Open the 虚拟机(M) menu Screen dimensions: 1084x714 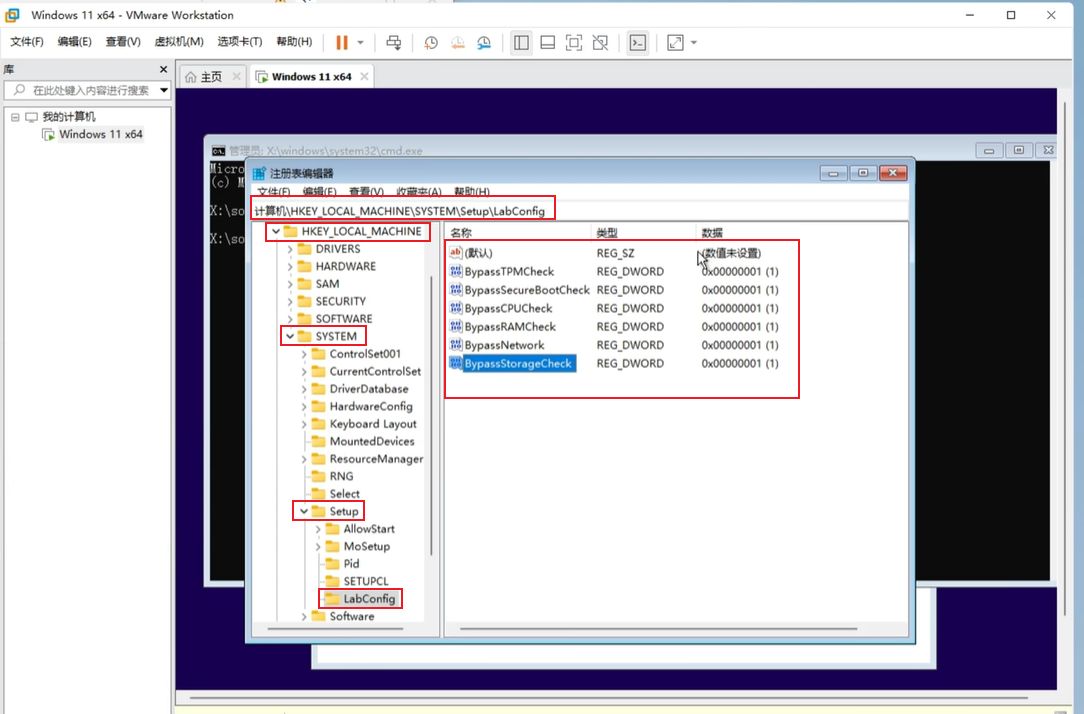coord(179,42)
